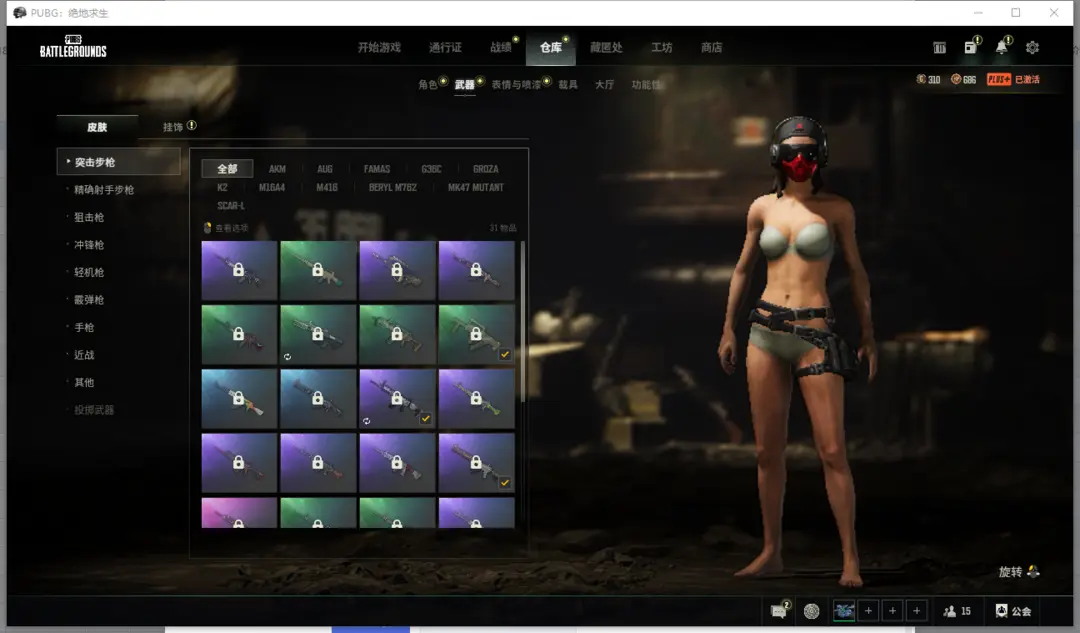
Task: Open the 狙击枪 weapon category
Action: pos(89,217)
